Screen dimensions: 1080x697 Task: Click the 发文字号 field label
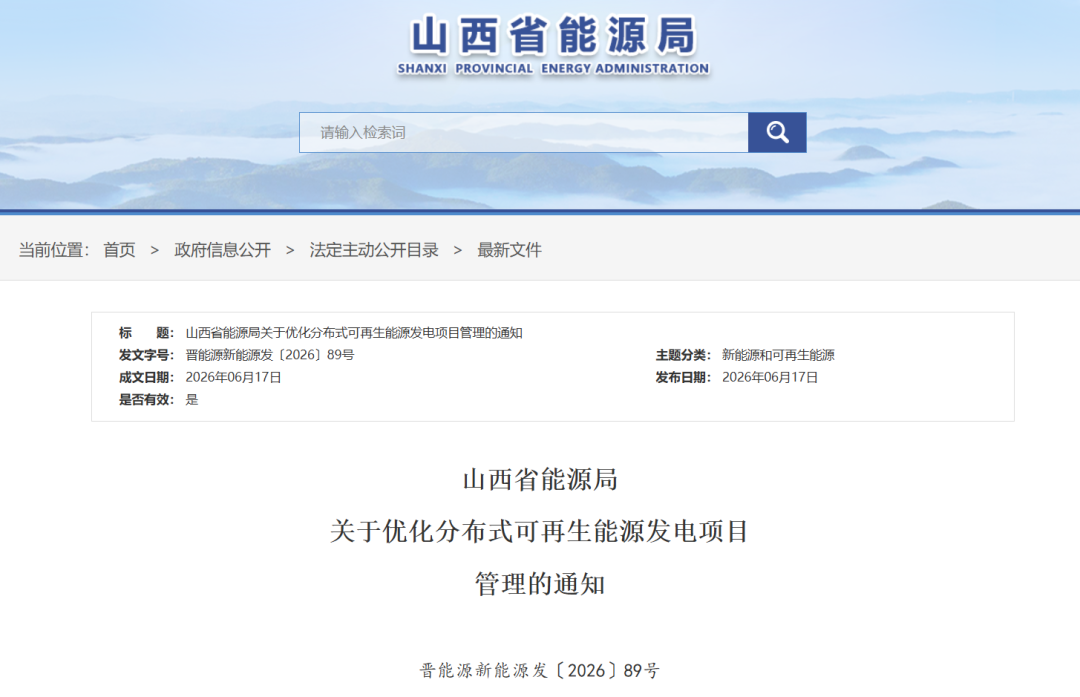146,355
